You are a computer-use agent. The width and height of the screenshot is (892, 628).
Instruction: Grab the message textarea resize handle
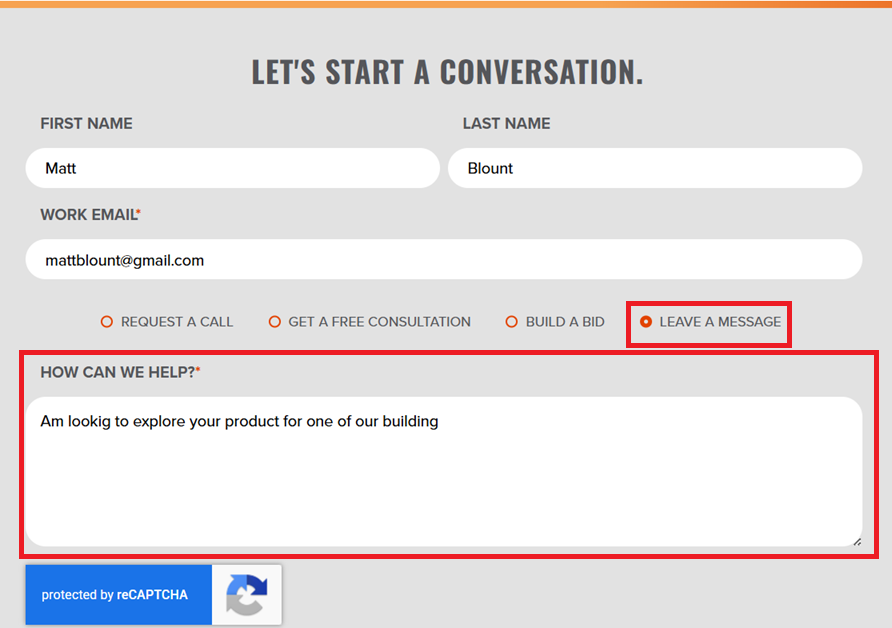857,542
